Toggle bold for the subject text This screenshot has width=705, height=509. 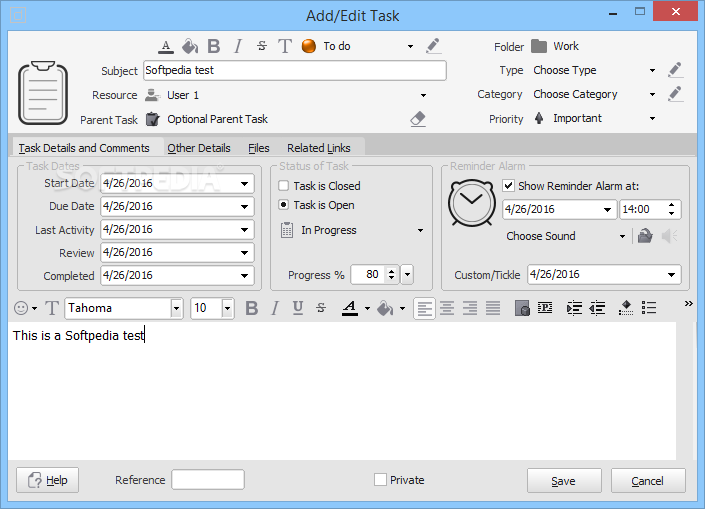(214, 46)
